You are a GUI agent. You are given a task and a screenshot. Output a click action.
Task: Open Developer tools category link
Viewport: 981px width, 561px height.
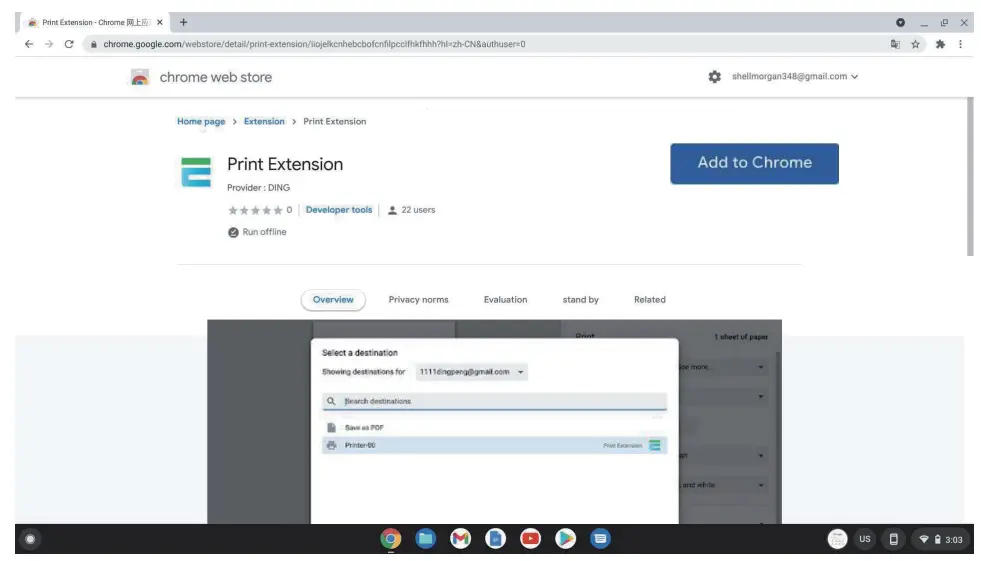click(338, 210)
